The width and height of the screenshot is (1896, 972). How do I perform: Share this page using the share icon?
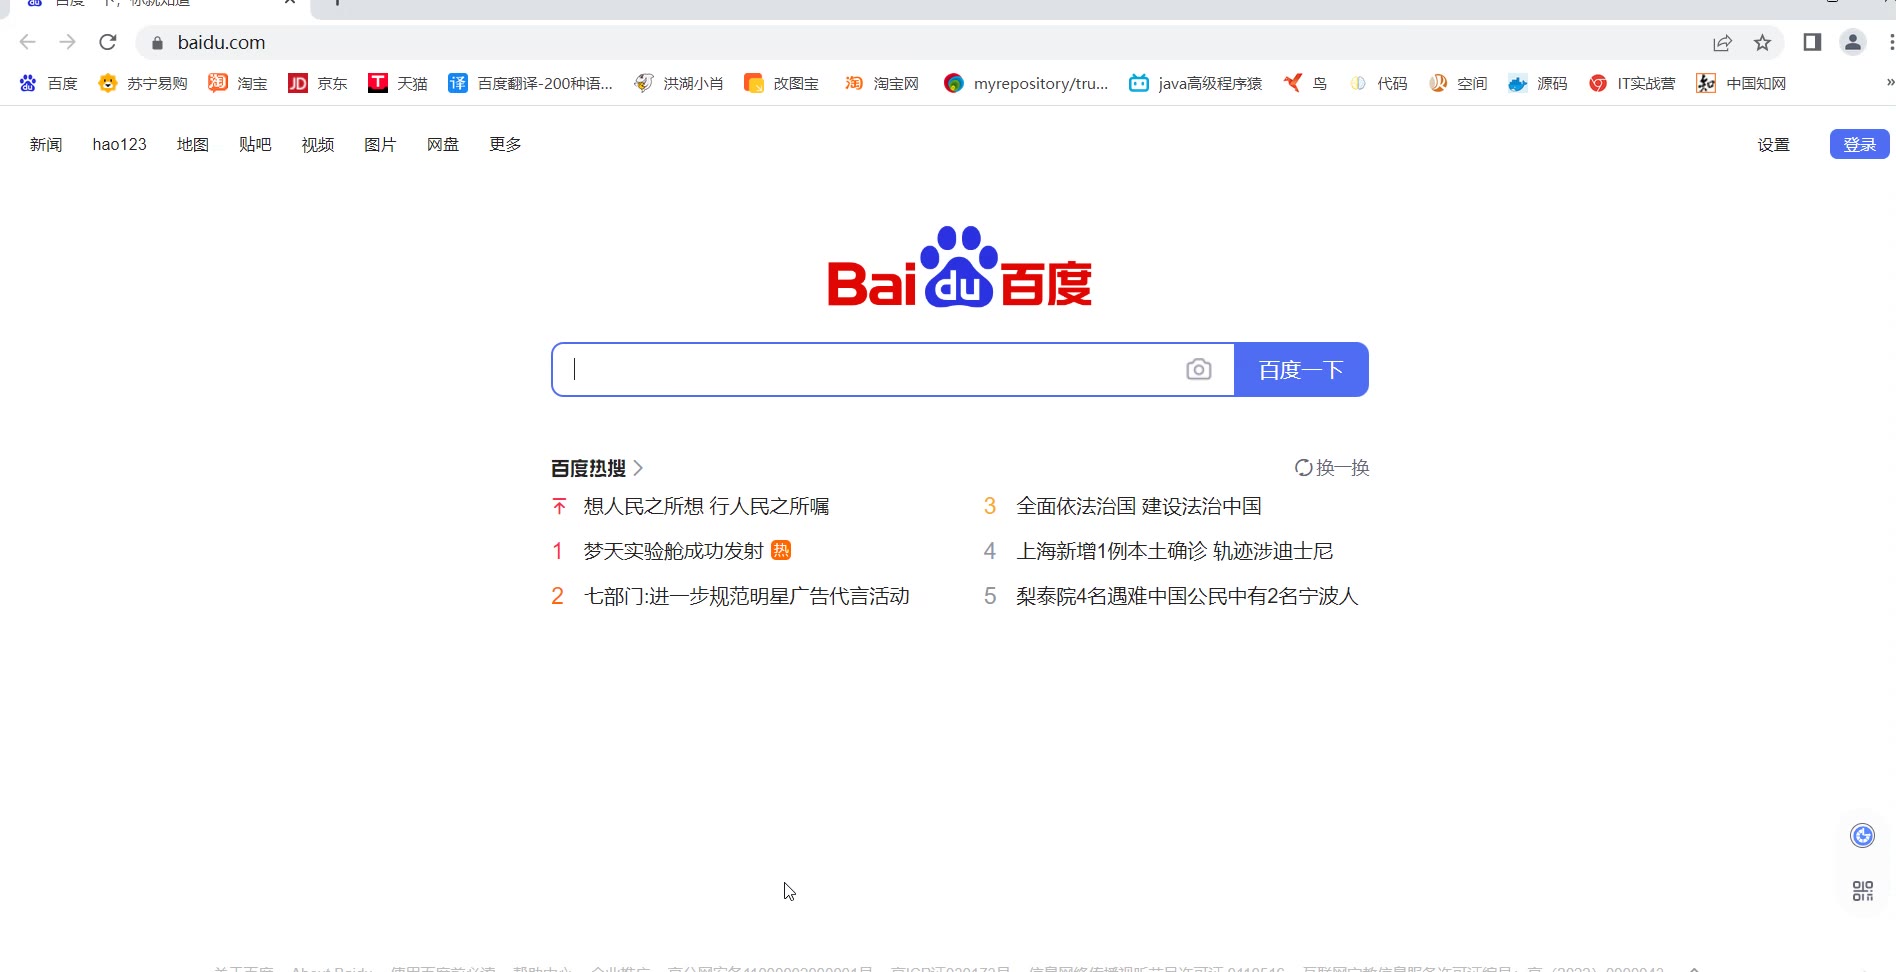pyautogui.click(x=1722, y=43)
